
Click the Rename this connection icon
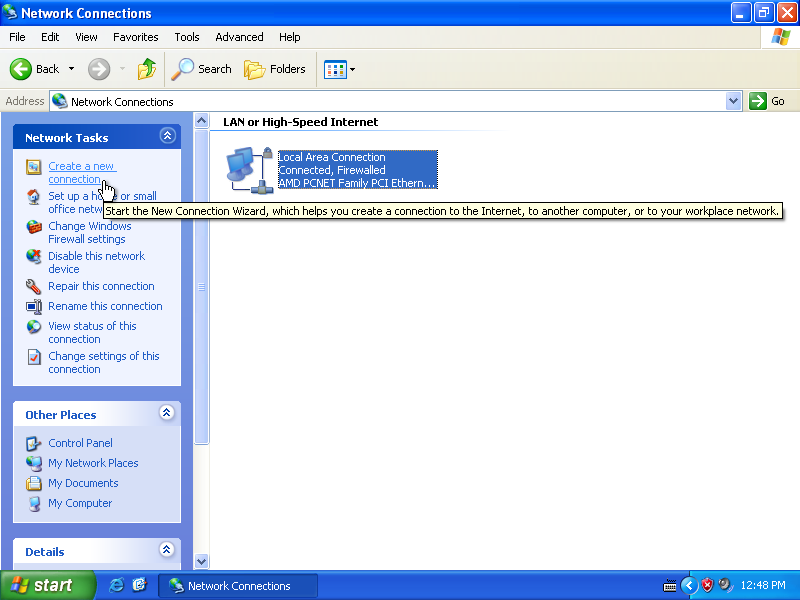point(34,306)
